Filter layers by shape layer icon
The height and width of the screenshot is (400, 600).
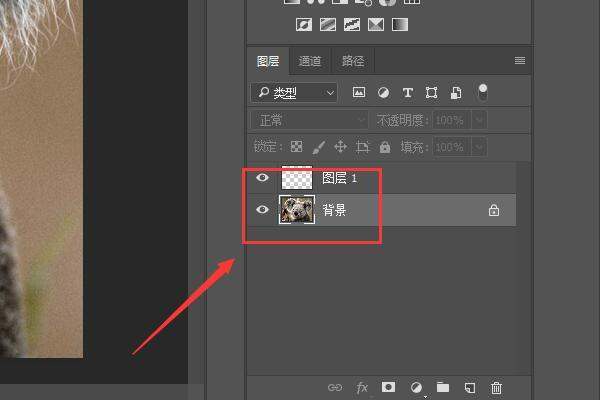pos(431,93)
